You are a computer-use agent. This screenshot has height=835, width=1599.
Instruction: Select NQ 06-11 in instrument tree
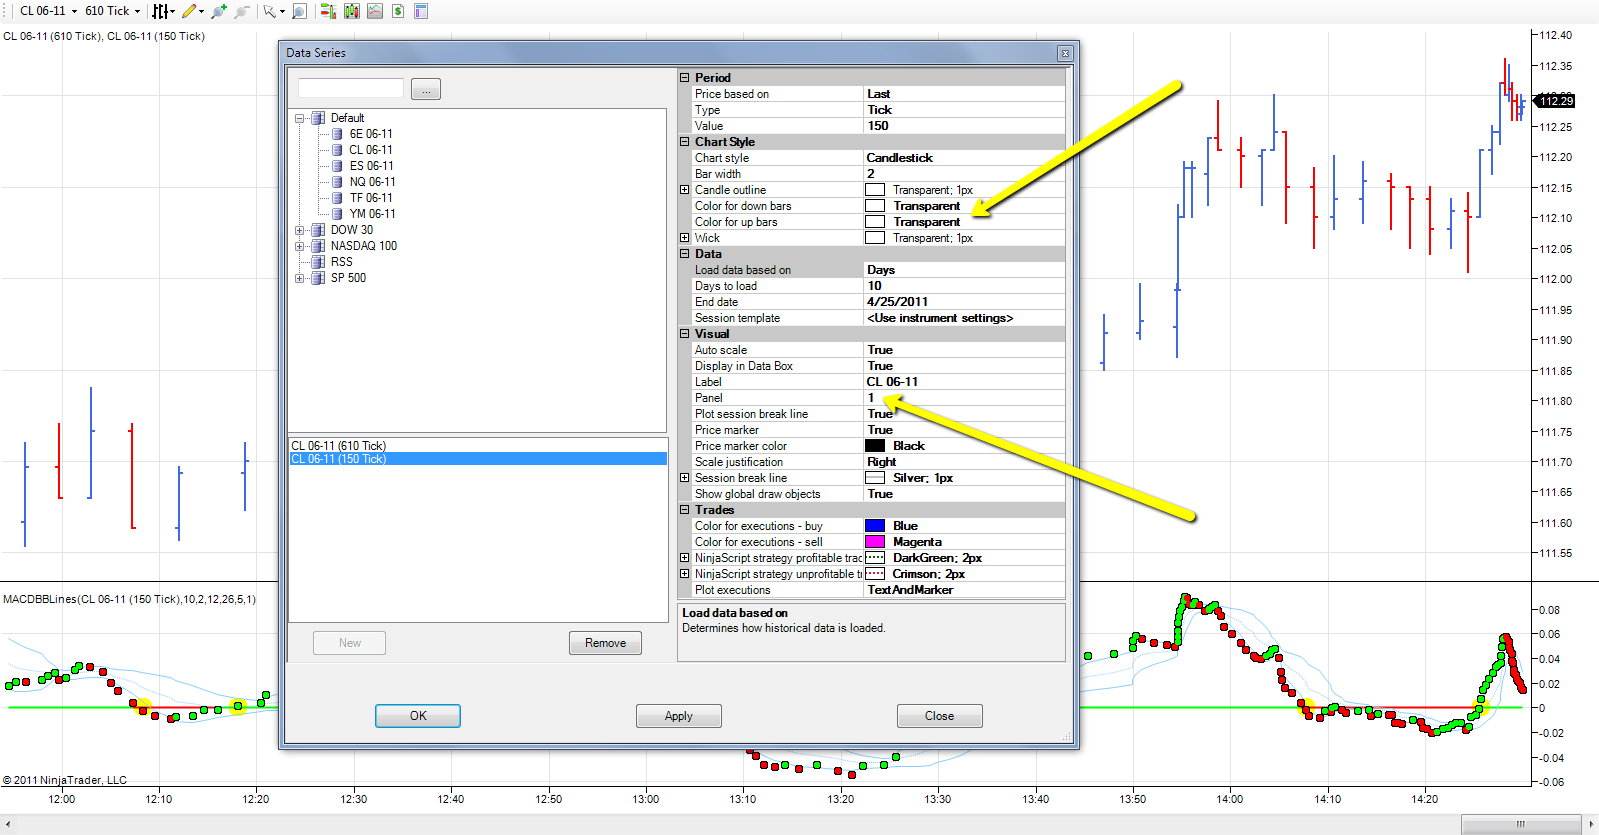tap(372, 182)
